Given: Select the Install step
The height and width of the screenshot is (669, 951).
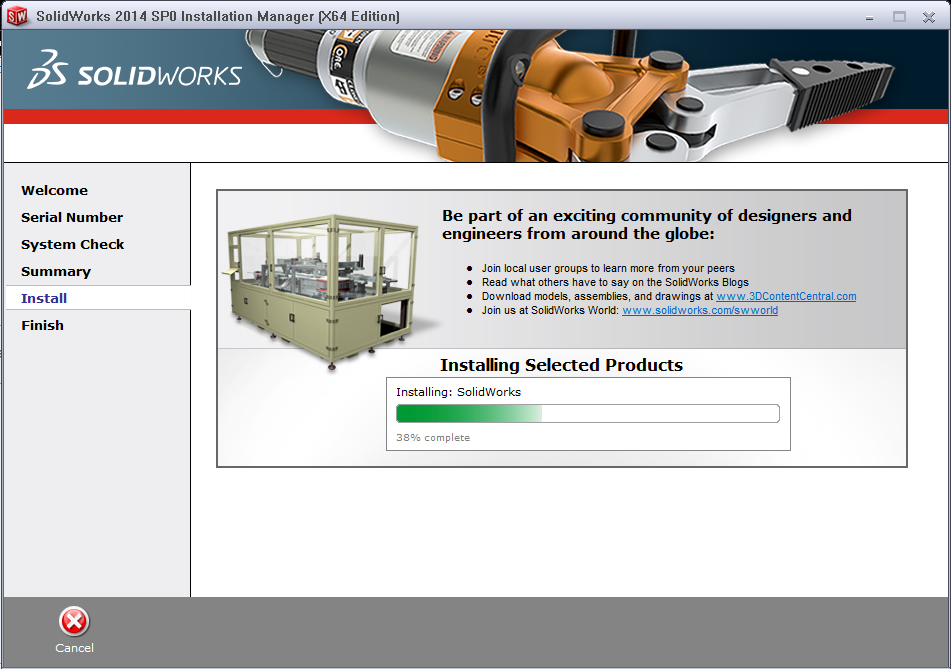Looking at the screenshot, I should [44, 298].
